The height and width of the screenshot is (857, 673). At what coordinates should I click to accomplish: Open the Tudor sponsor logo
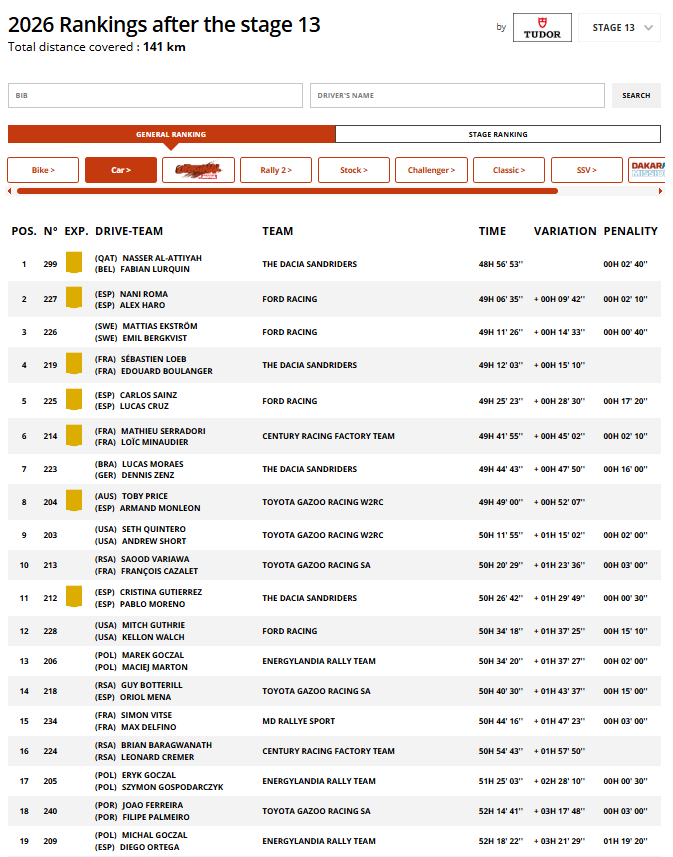click(542, 28)
